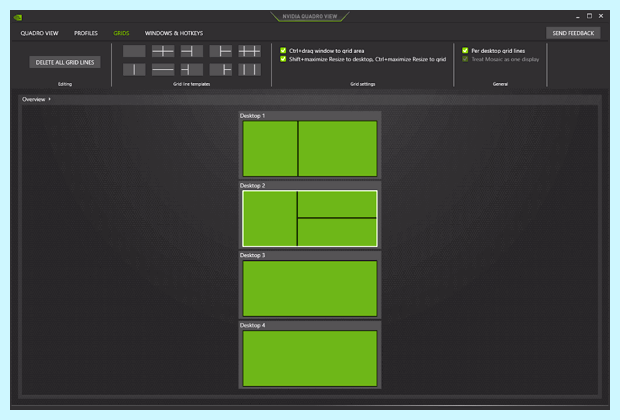620x420 pixels.
Task: Select the top-right grid area of Desktop 2
Action: coord(337,204)
